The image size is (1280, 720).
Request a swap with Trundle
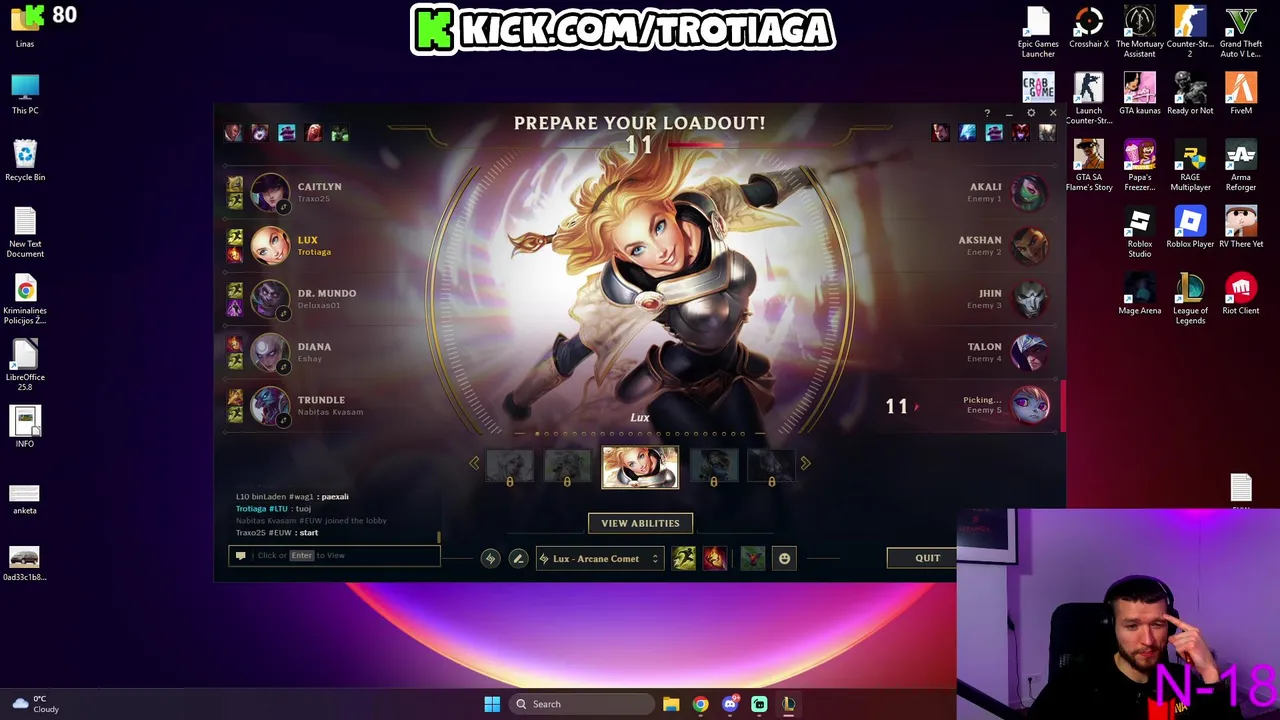pos(284,420)
